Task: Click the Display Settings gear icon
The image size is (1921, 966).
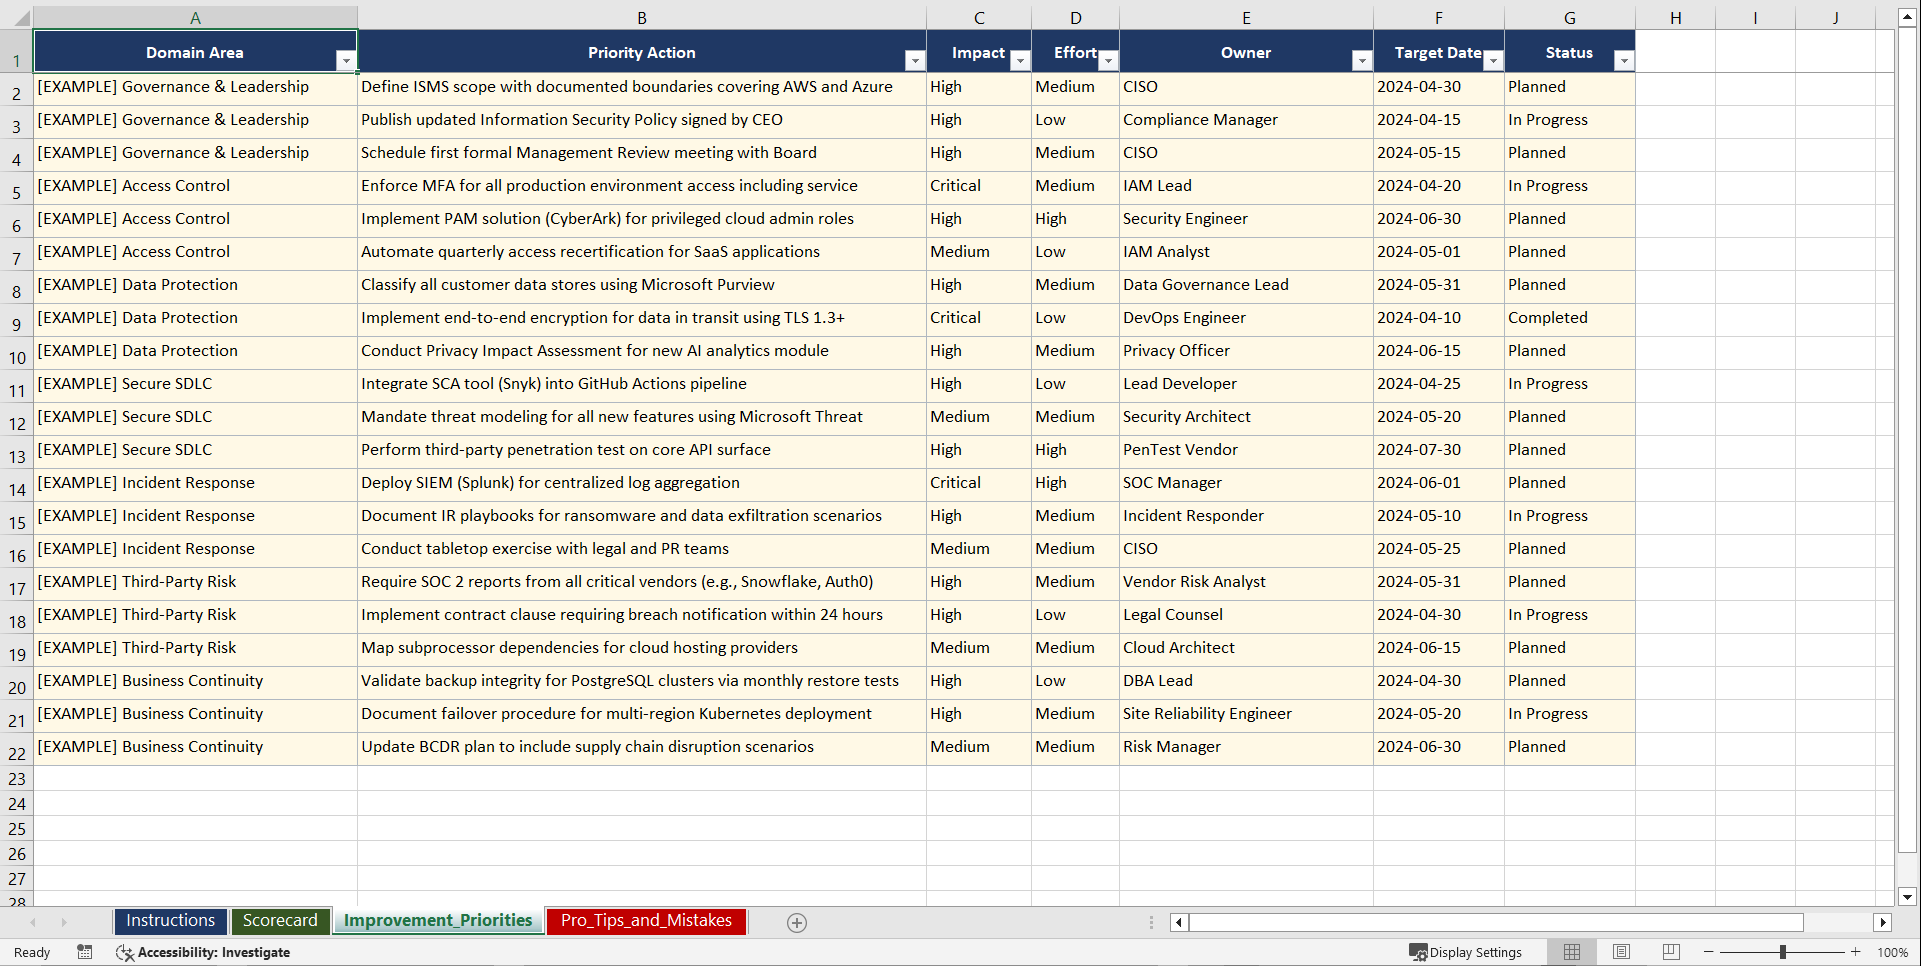Action: tap(1419, 952)
